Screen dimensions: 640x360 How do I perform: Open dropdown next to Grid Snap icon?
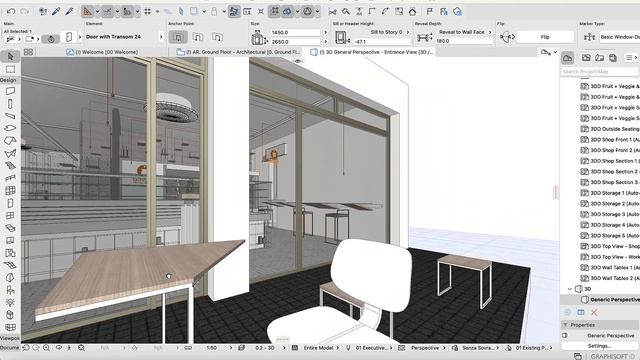(157, 11)
